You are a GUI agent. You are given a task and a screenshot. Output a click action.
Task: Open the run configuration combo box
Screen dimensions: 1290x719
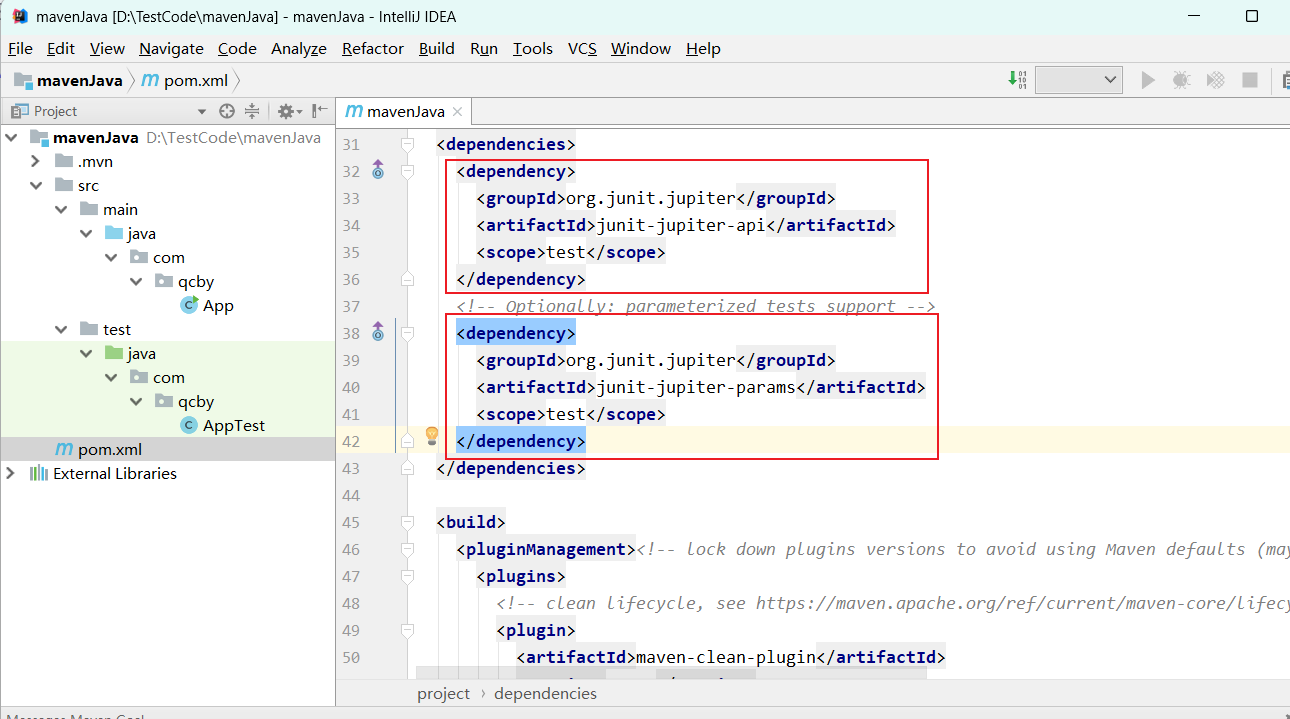click(x=1078, y=80)
